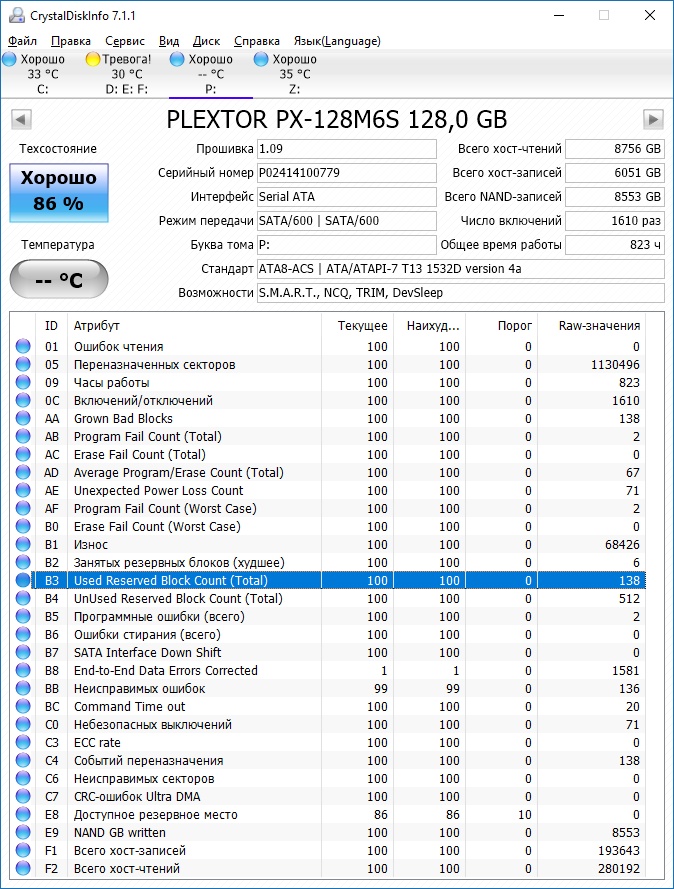Click status orb for Доступное резервное место row
The height and width of the screenshot is (889, 674).
coord(23,814)
